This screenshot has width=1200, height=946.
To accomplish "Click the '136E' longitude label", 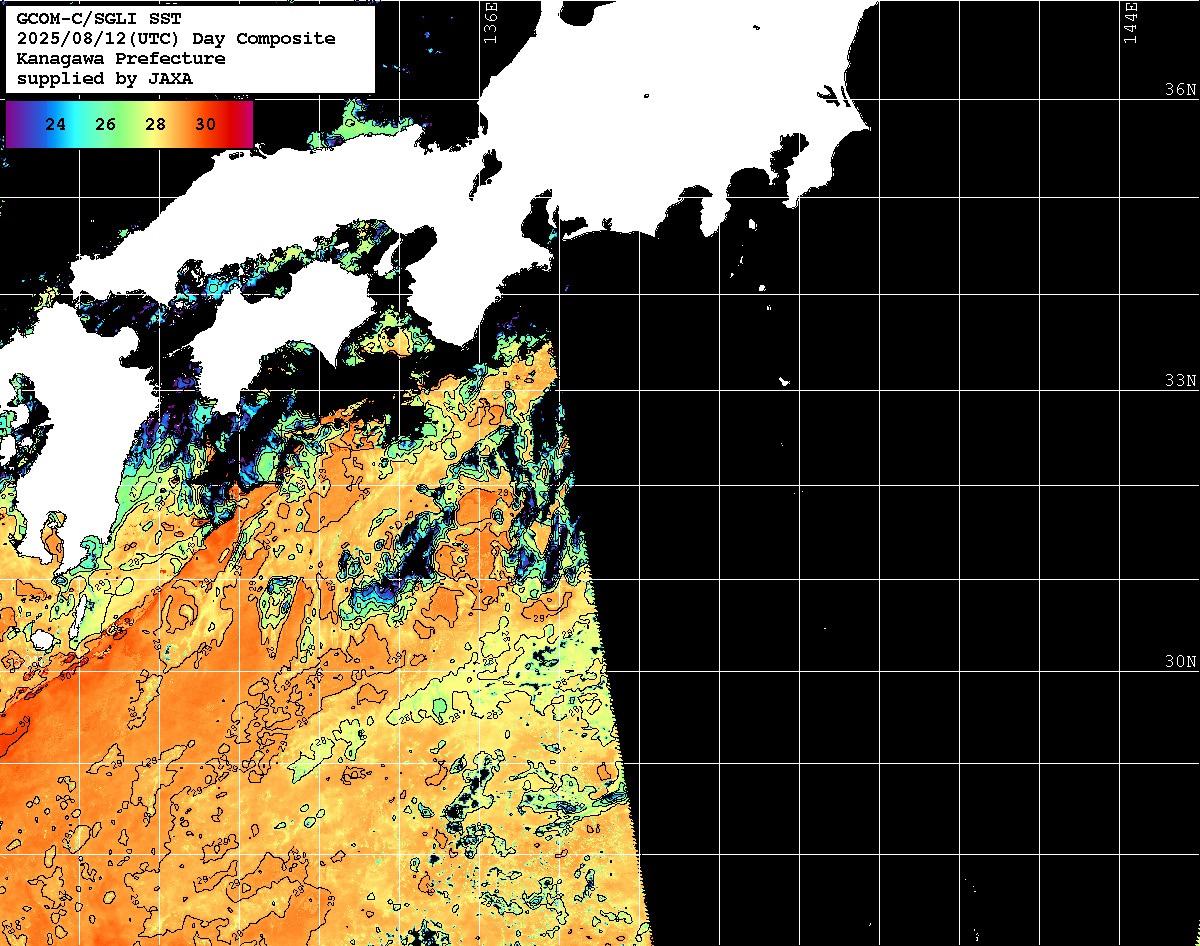I will click(x=490, y=23).
